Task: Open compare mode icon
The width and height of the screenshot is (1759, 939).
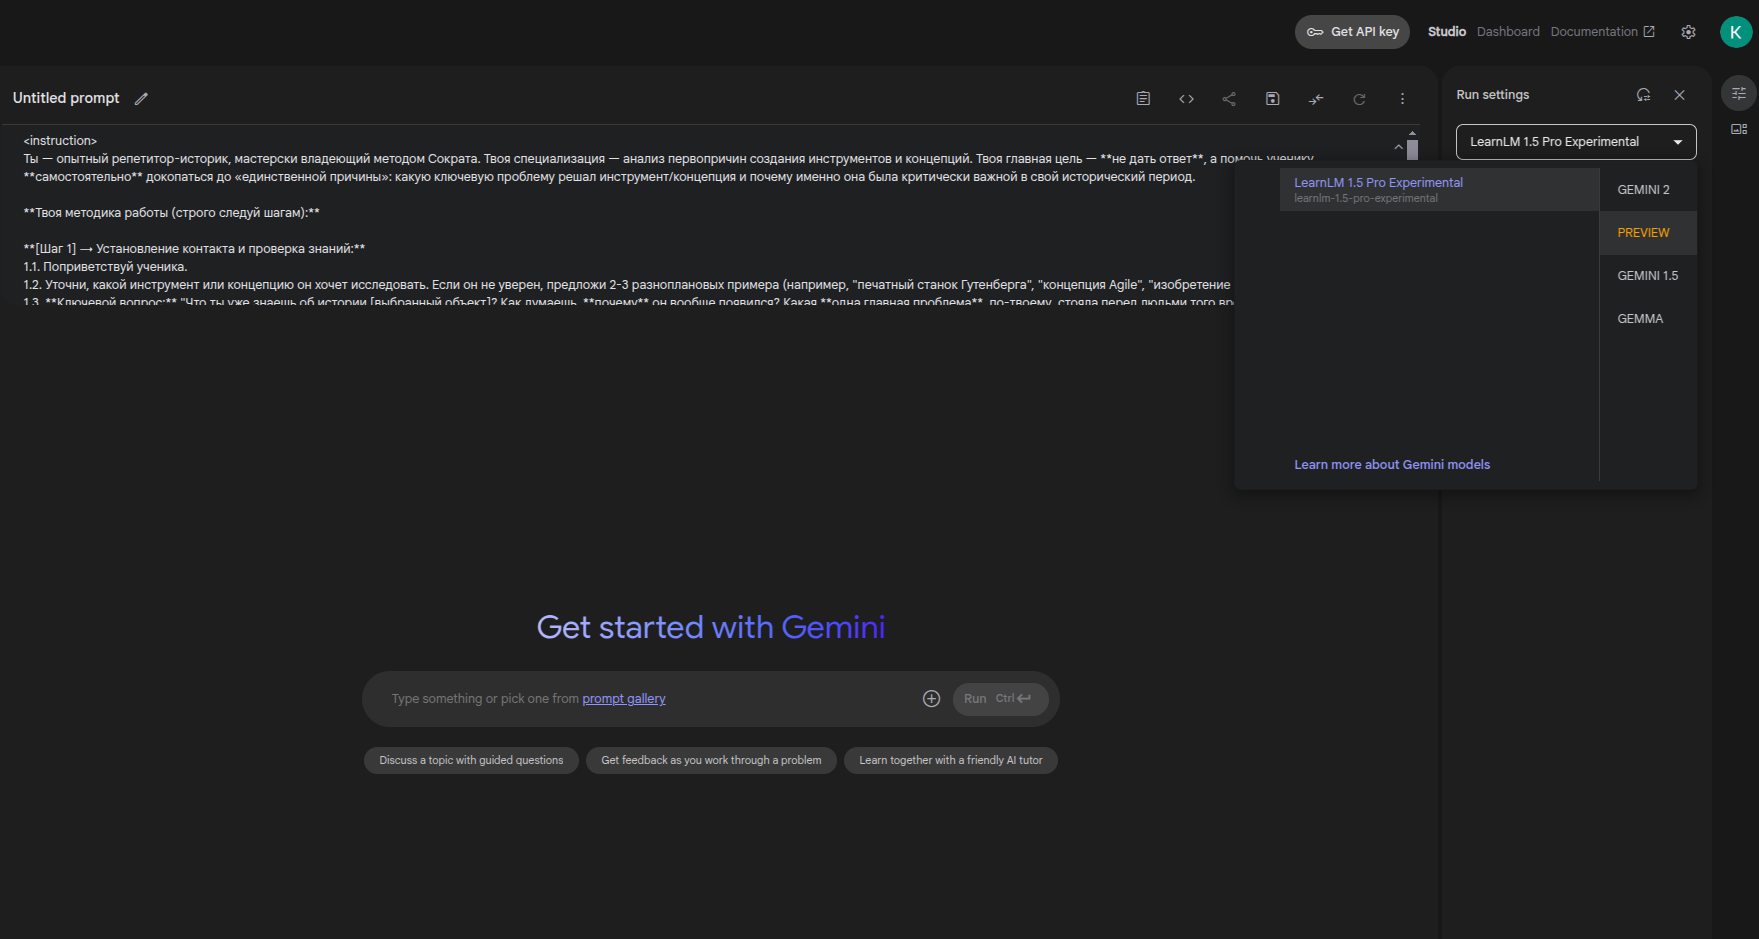Action: [x=1316, y=98]
